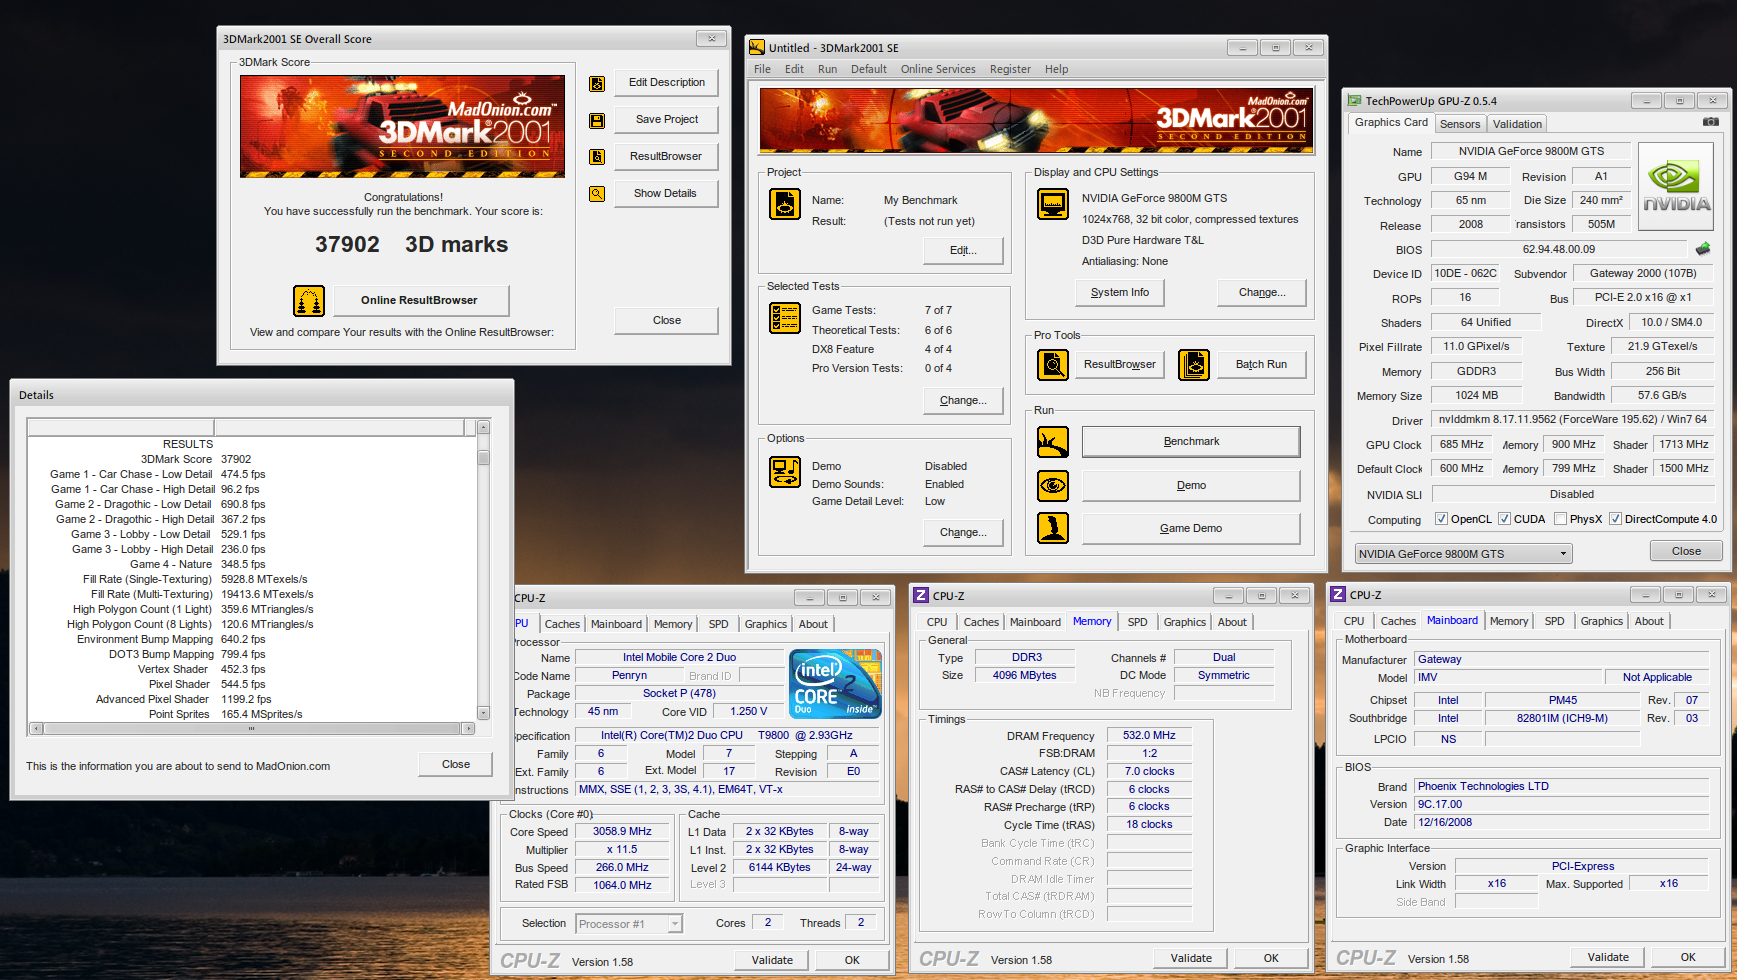
Task: Click the System Info button
Action: point(1120,292)
